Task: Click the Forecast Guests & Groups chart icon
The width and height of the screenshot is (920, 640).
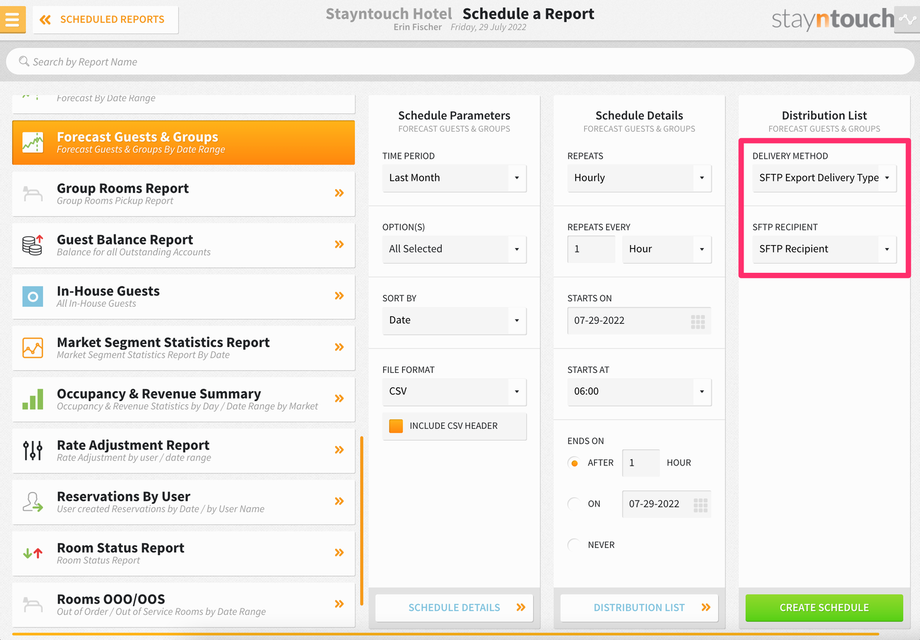Action: 33,142
